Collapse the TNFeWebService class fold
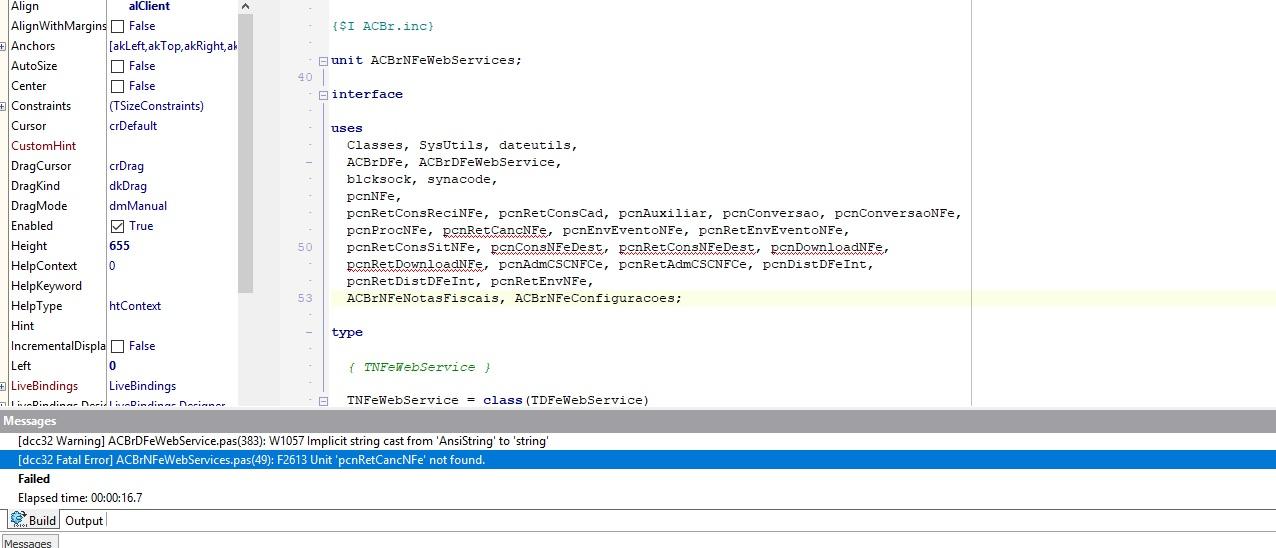 tap(323, 400)
